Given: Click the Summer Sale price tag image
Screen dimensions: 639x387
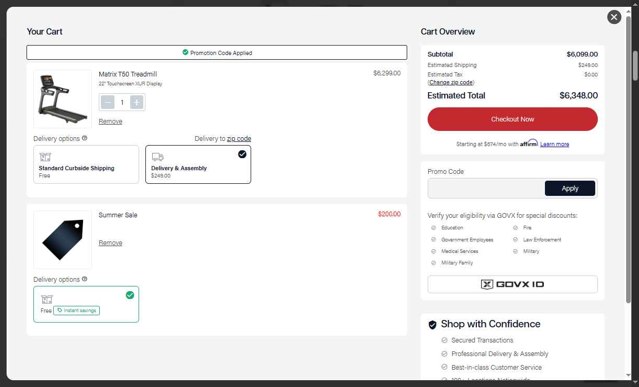Looking at the screenshot, I should point(62,240).
